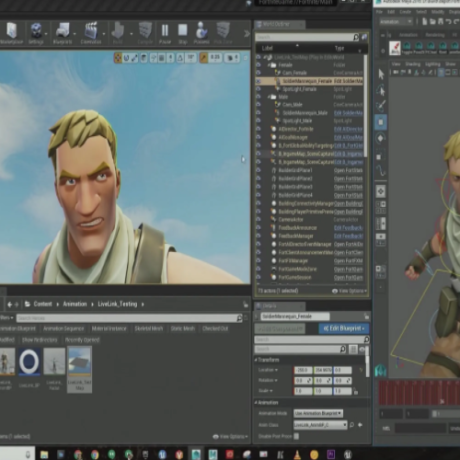The width and height of the screenshot is (460, 460).
Task: Select SoldierMannequin_Male in outliner
Action: (x=305, y=113)
